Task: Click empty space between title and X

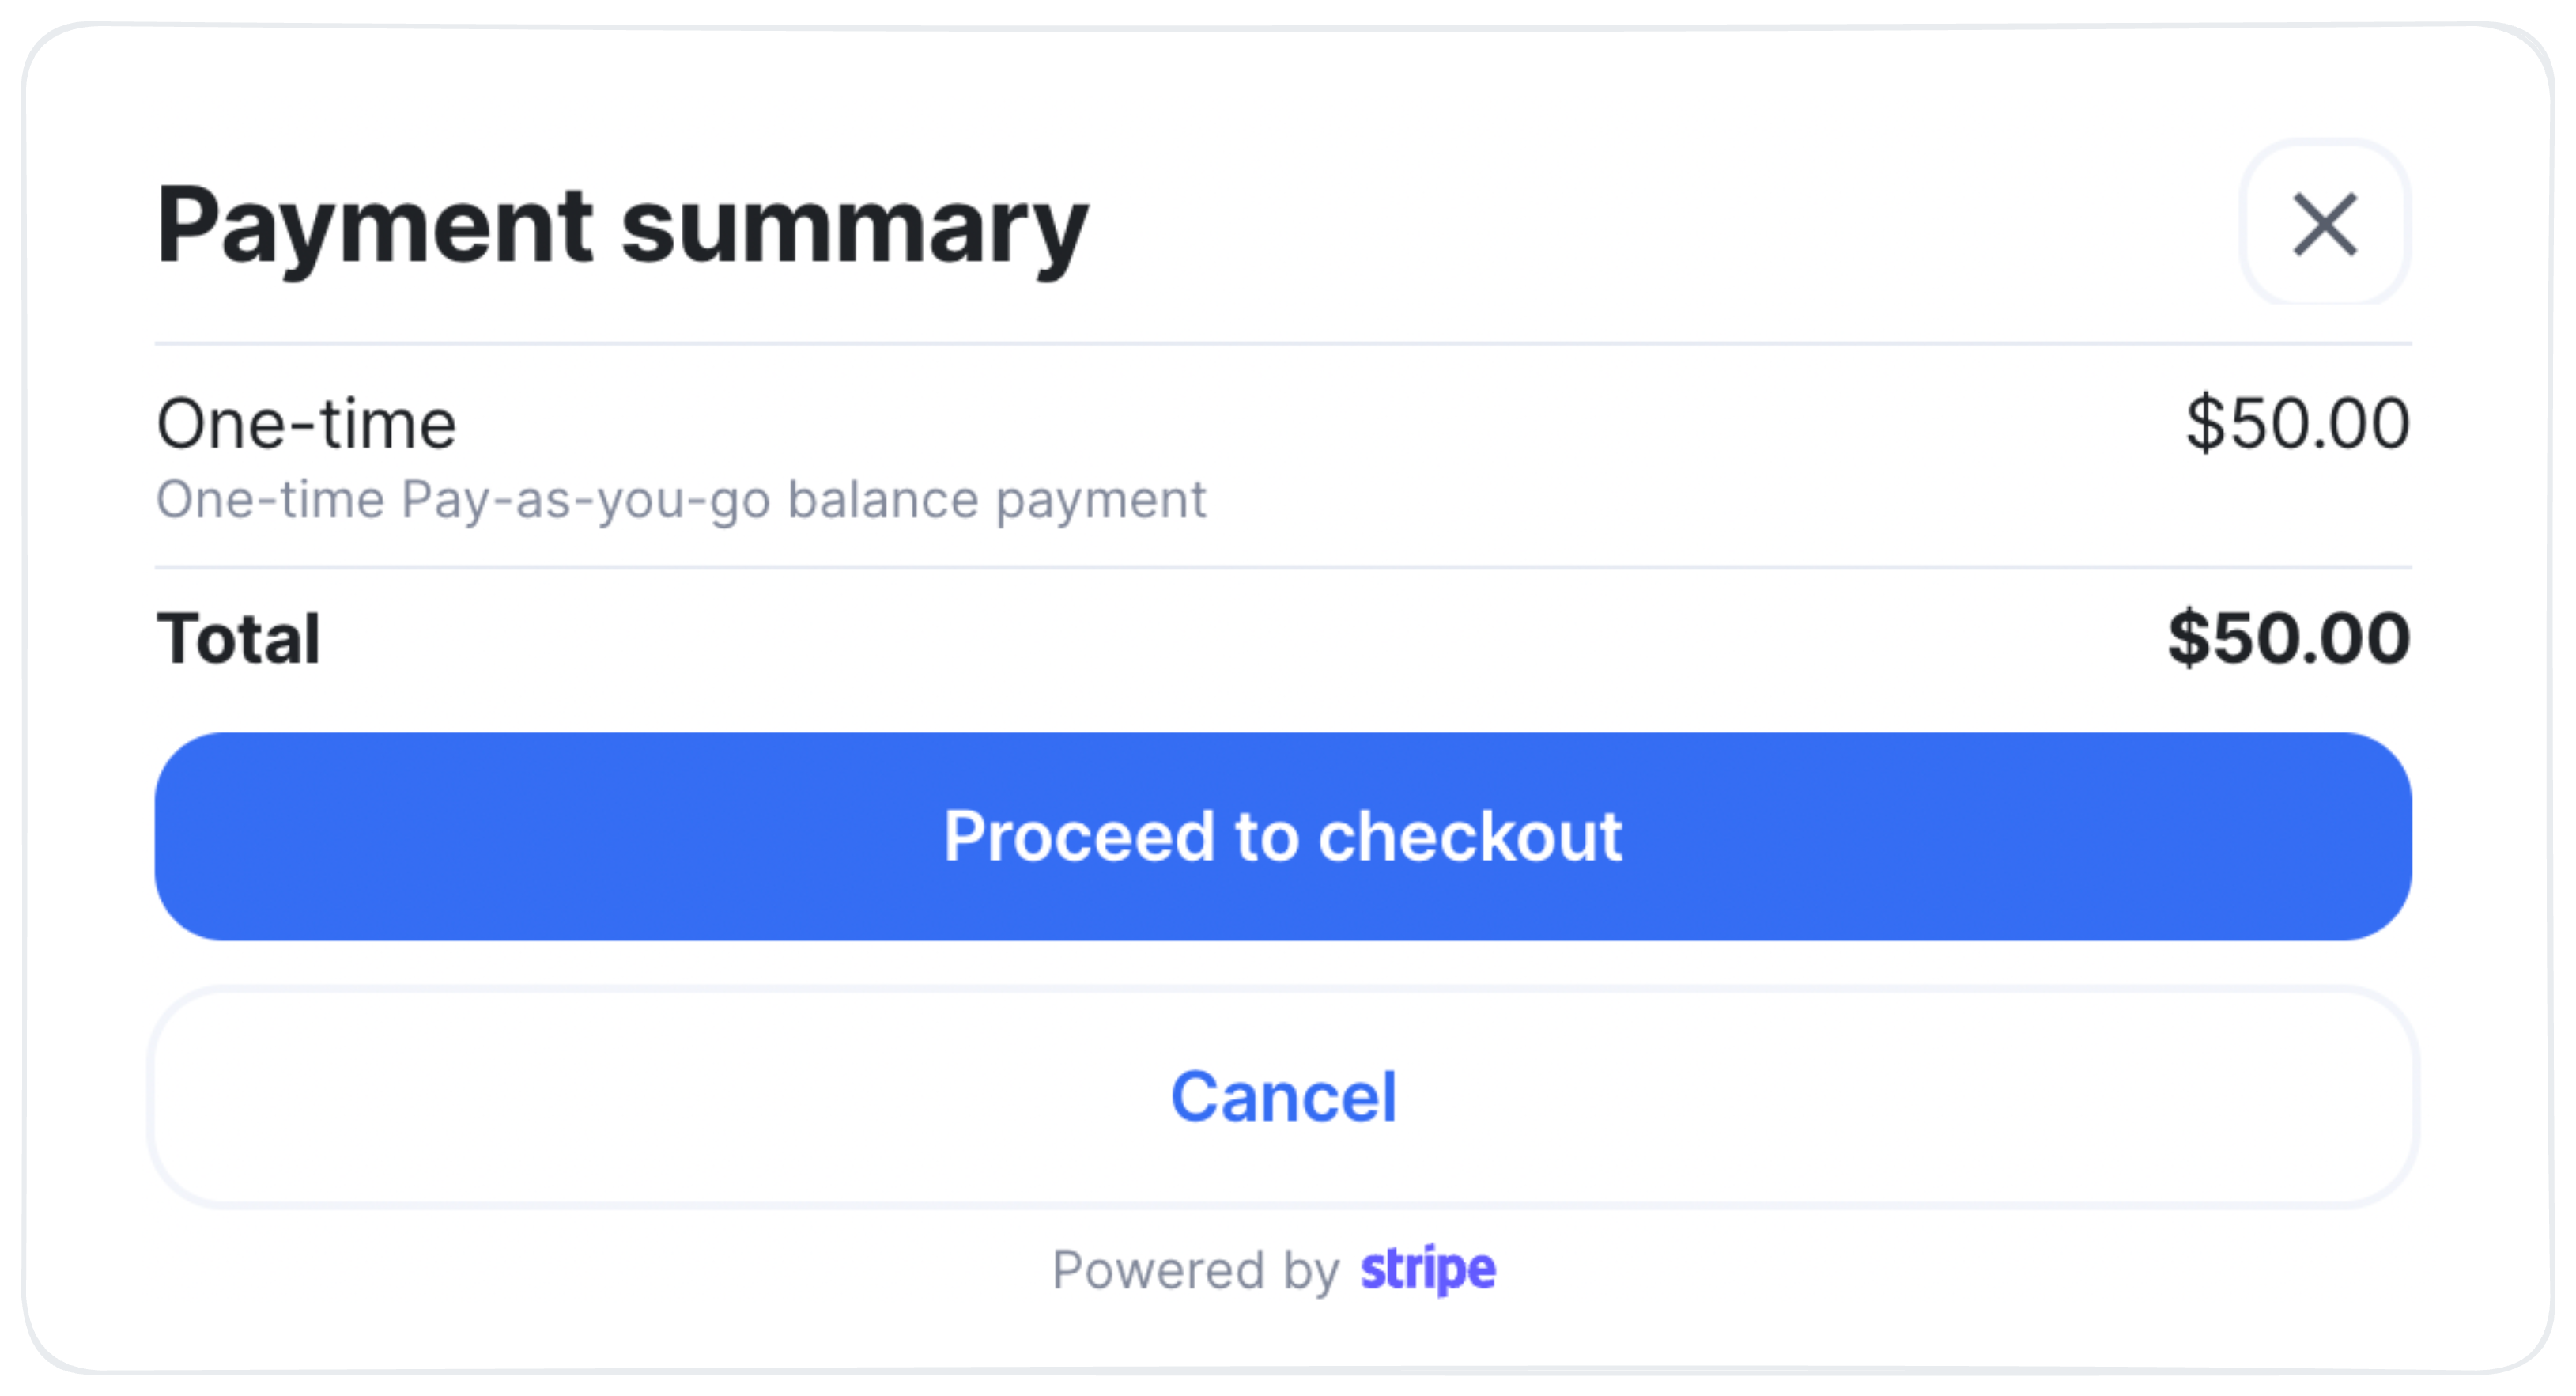Action: 1660,226
